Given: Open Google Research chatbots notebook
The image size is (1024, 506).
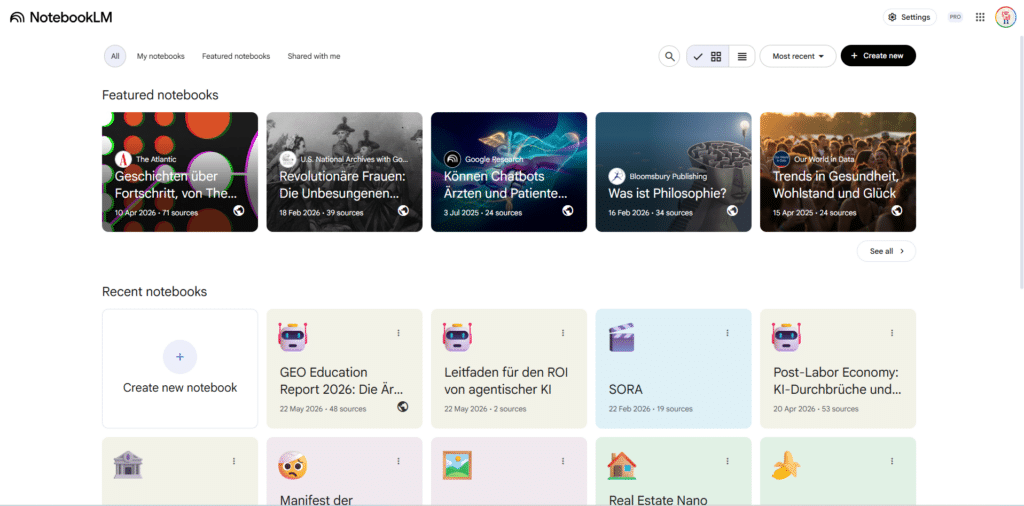Looking at the screenshot, I should coord(509,172).
